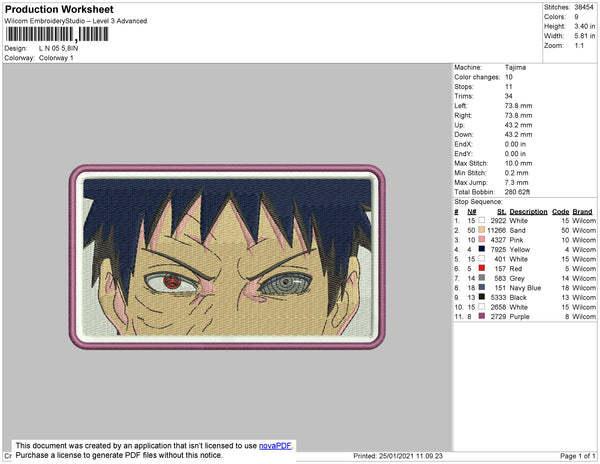Click the Navy Blue swatch in row 8

pyautogui.click(x=482, y=287)
